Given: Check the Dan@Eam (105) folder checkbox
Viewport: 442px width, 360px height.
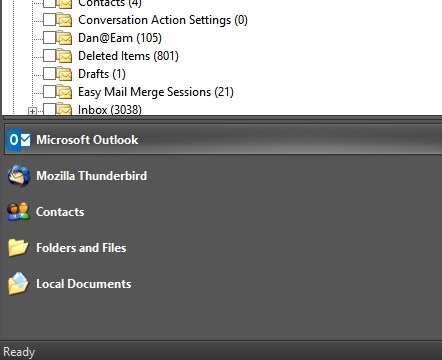Looking at the screenshot, I should point(49,38).
